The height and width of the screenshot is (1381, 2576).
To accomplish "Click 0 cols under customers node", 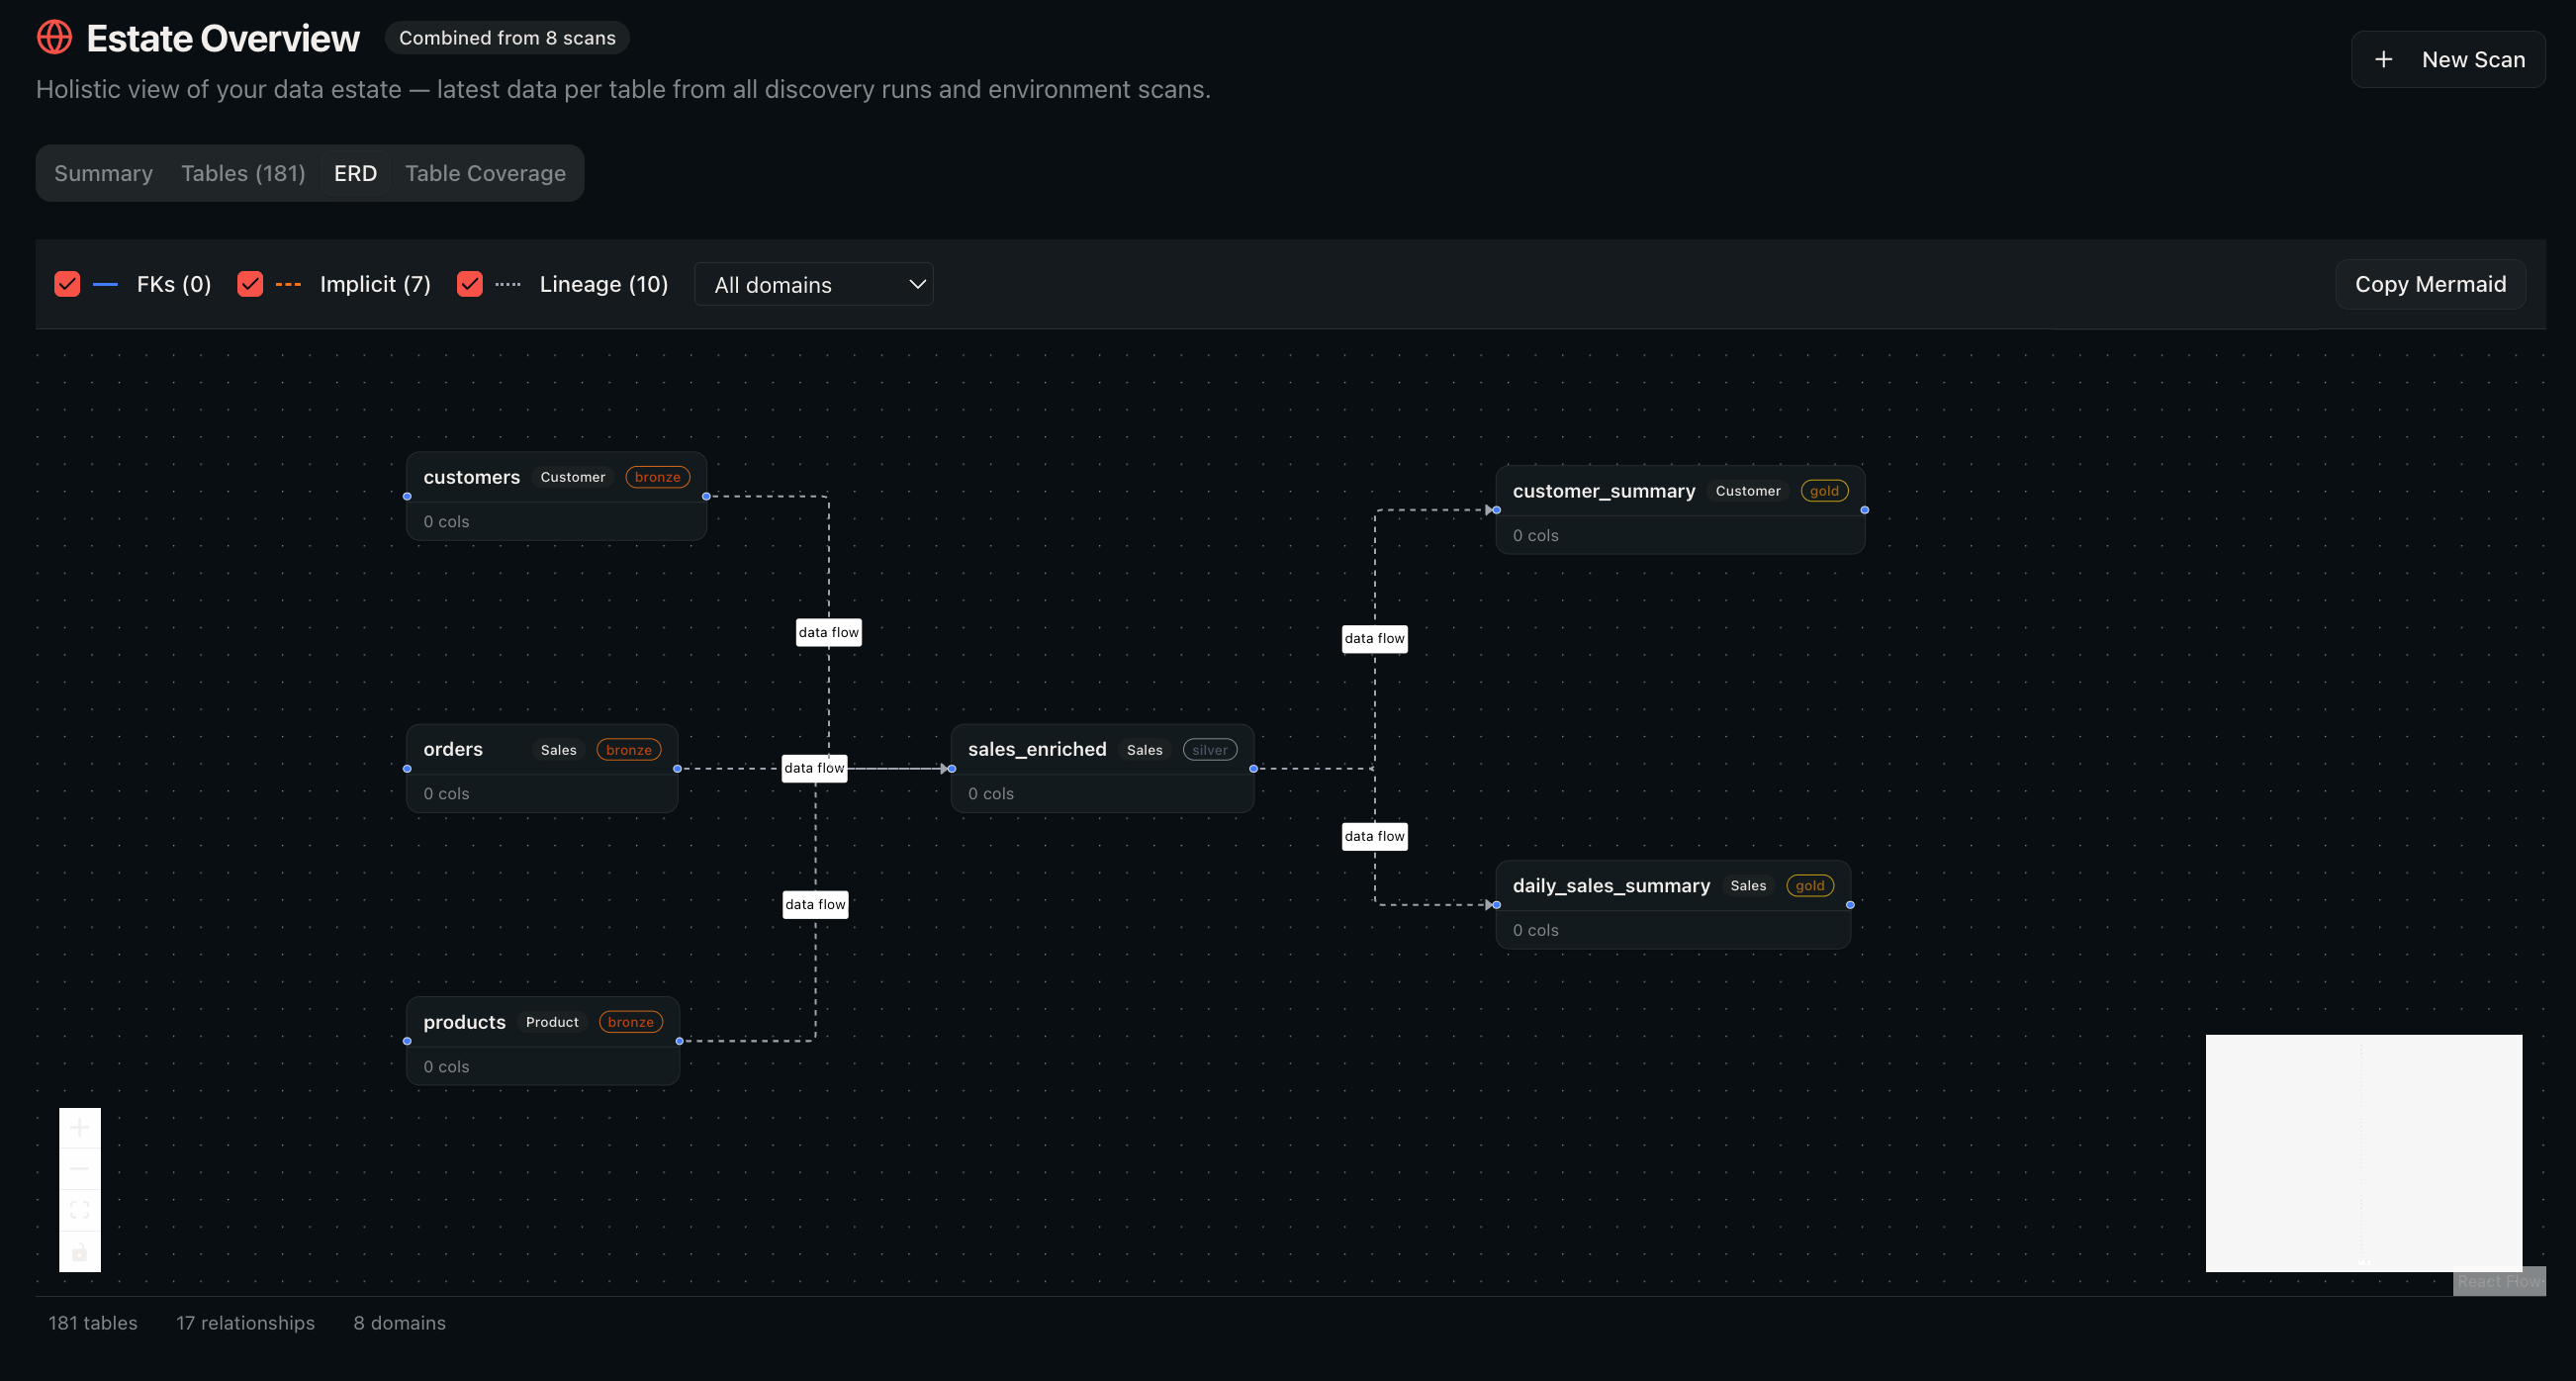I will [x=446, y=522].
